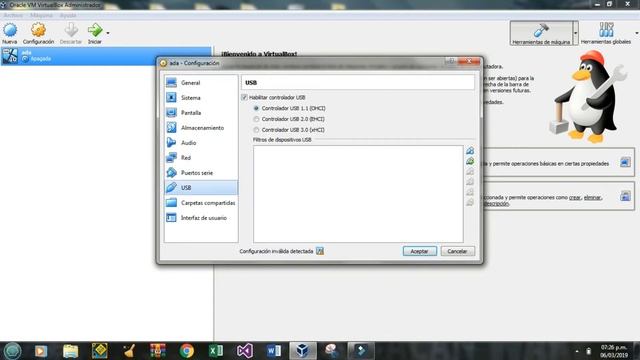The image size is (640, 360).
Task: Click the edit USB filter icon
Action: [470, 171]
